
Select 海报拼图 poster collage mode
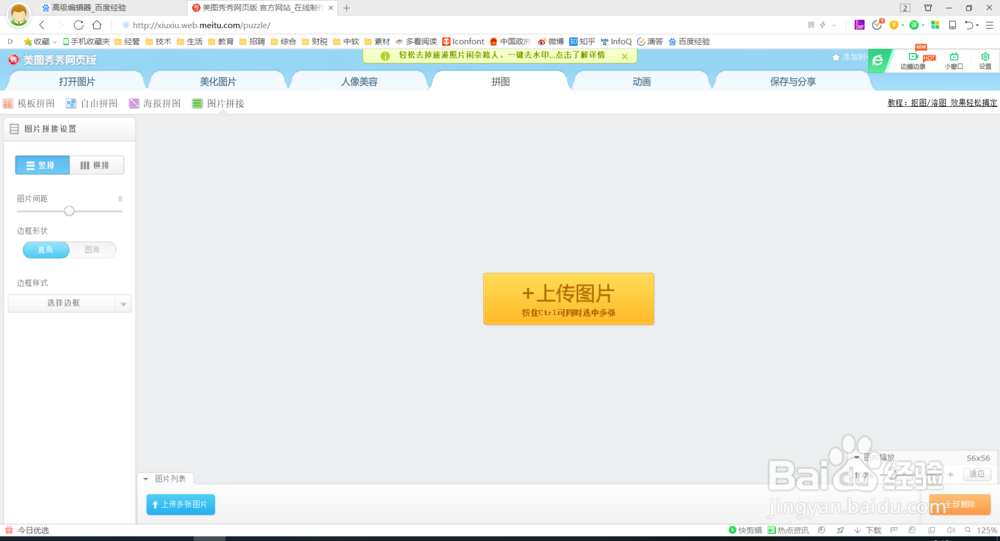155,103
